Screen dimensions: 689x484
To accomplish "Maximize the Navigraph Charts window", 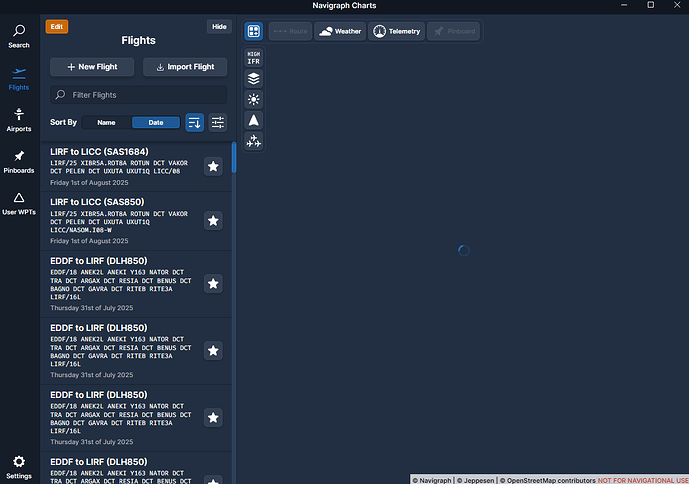I will tap(651, 5).
